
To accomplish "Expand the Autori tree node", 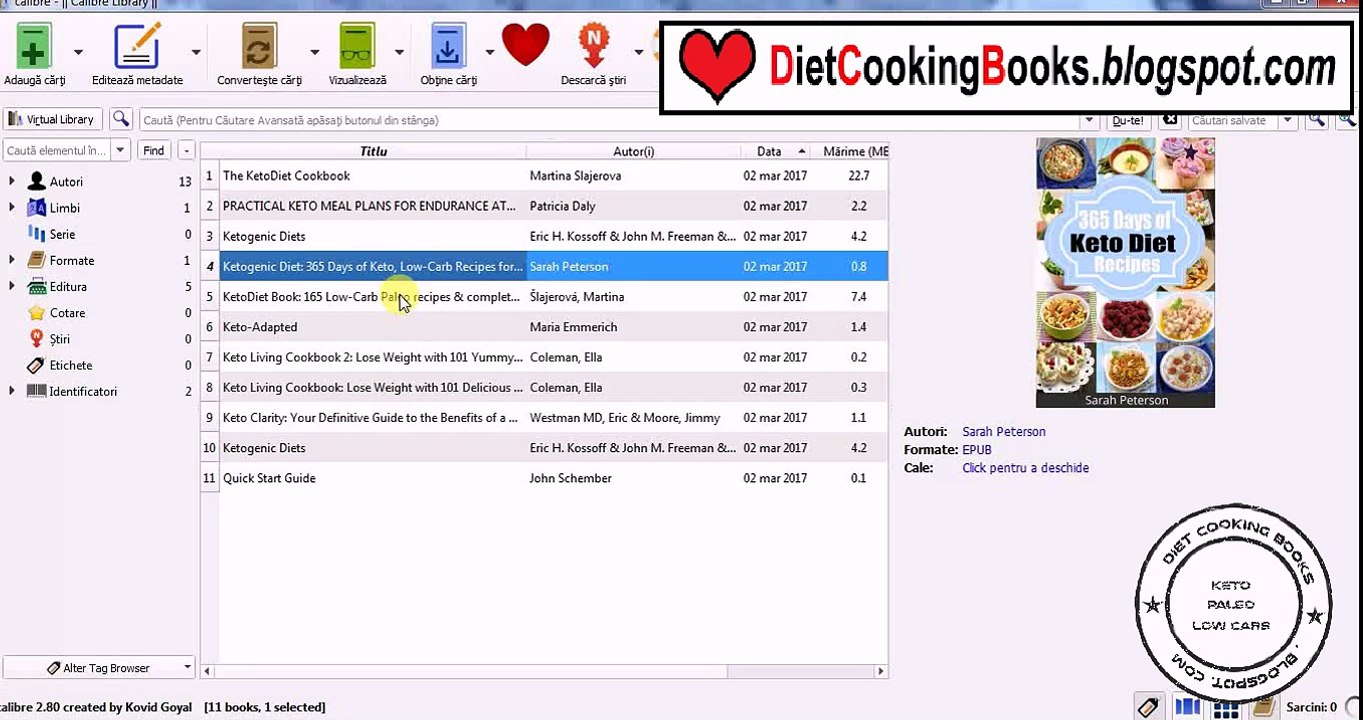I will (x=12, y=181).
